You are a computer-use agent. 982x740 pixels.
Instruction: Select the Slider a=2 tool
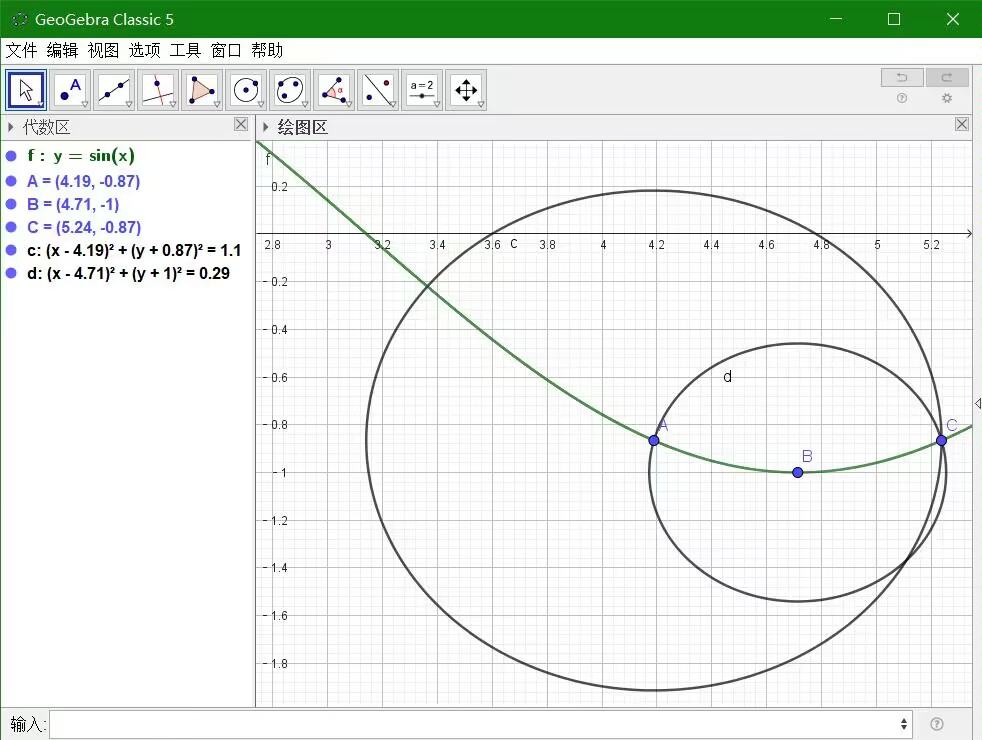[421, 90]
